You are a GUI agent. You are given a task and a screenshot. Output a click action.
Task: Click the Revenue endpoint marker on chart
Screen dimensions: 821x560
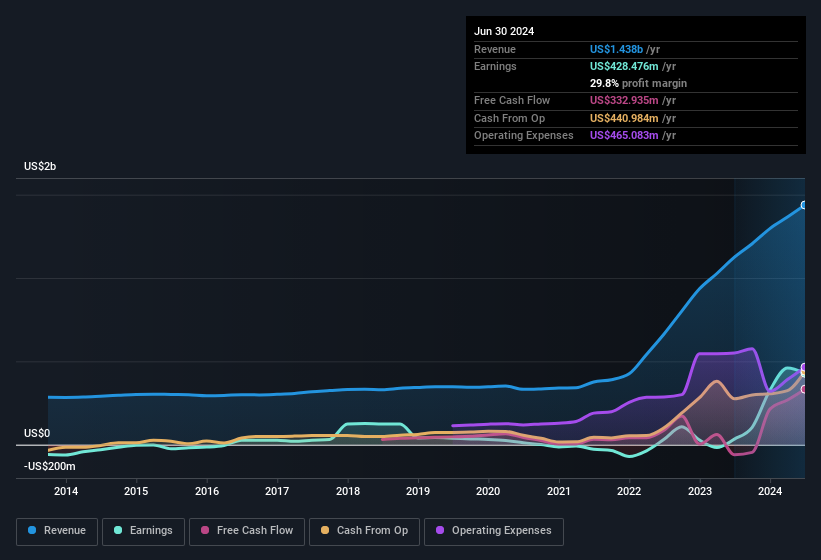point(804,205)
